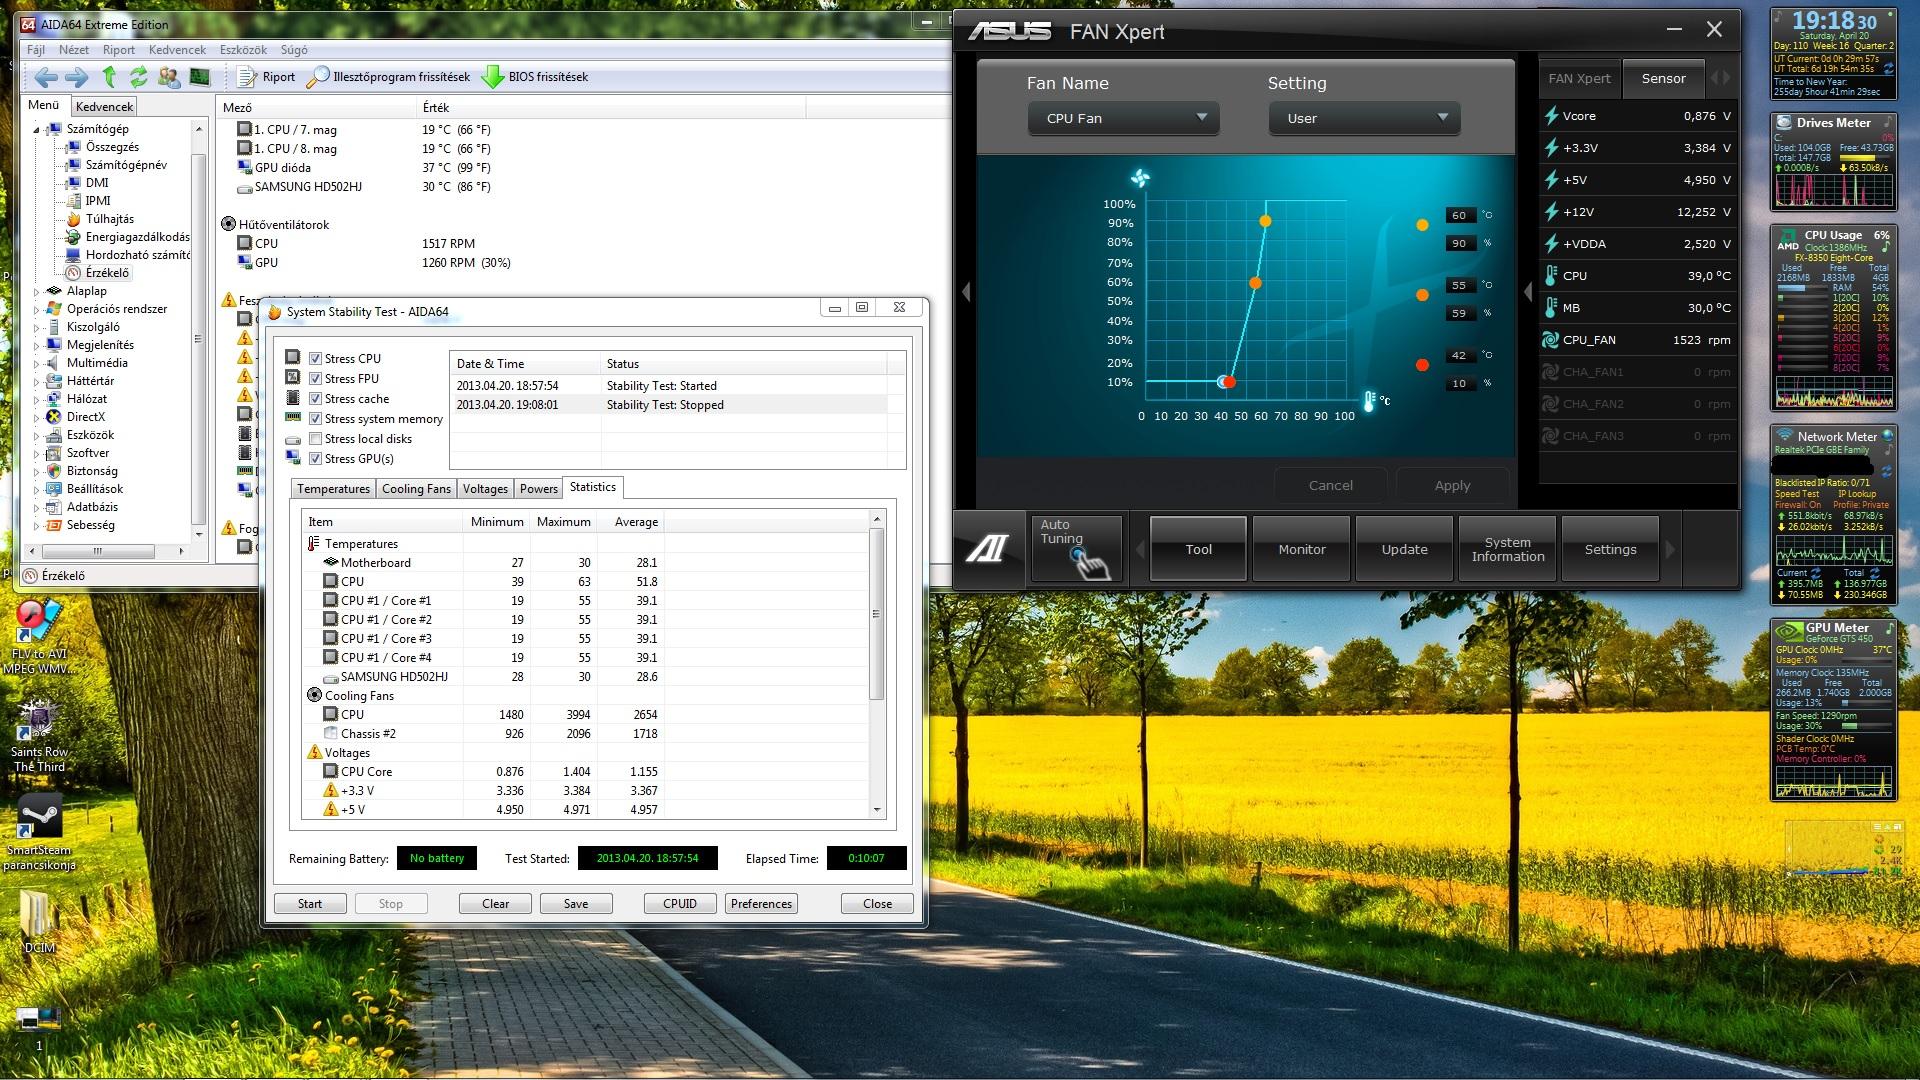Open BIOS frissítések from toolbar
Viewport: 1920px width, 1080px height.
[535, 77]
